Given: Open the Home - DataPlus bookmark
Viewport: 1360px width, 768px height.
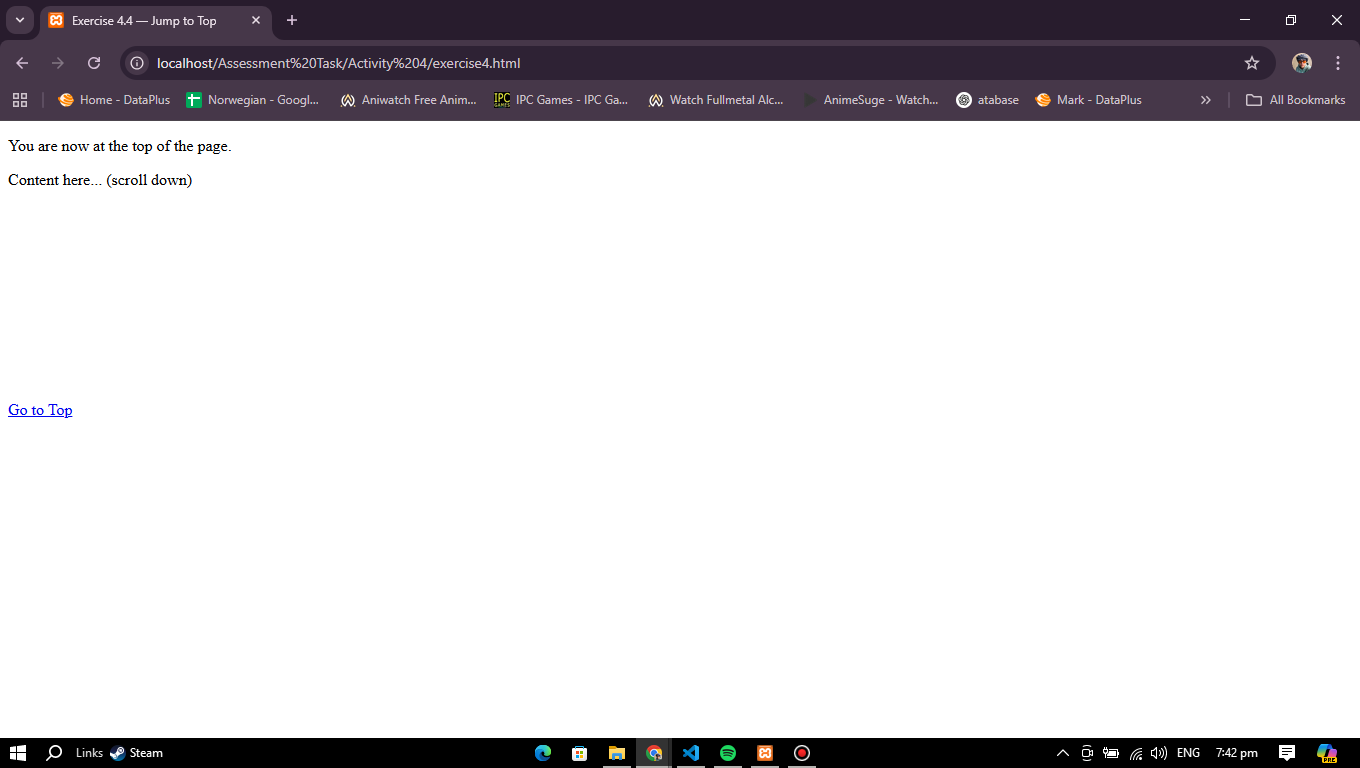Looking at the screenshot, I should (x=114, y=100).
